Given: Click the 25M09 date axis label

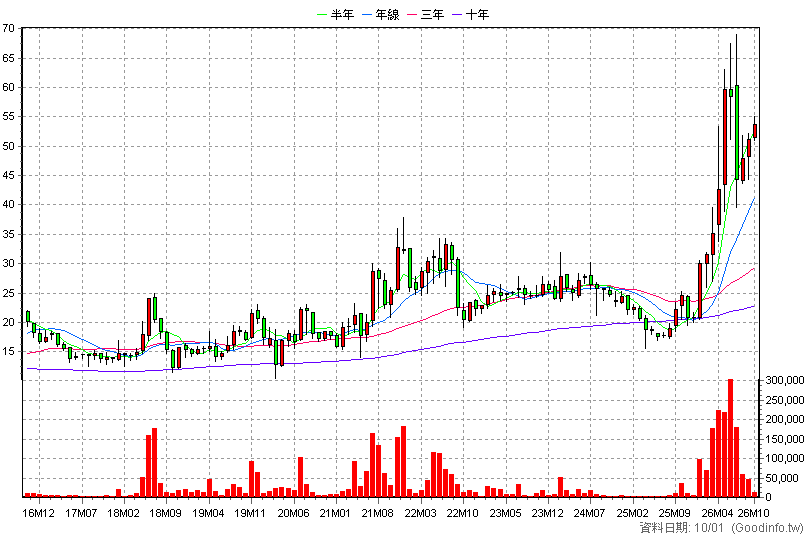Looking at the screenshot, I should pos(675,513).
